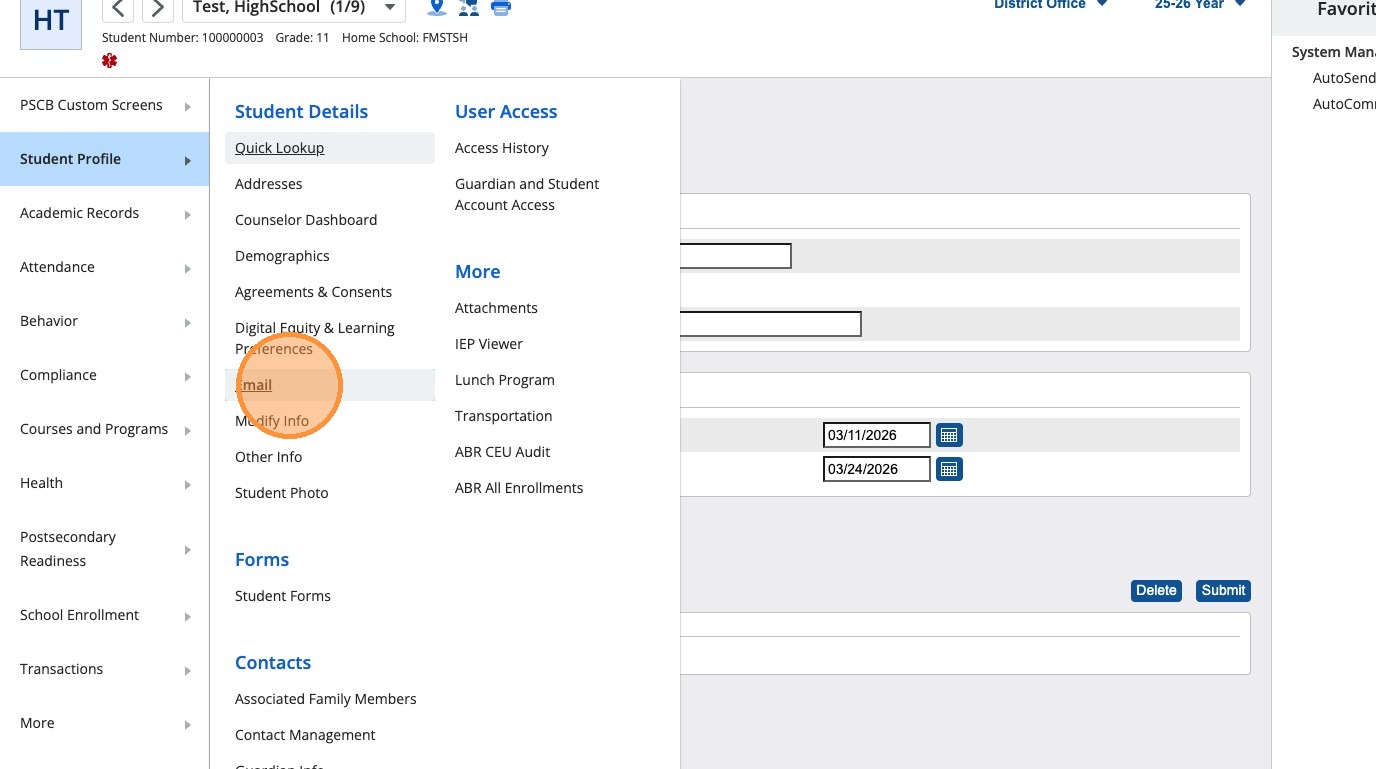The height and width of the screenshot is (769, 1376).
Task: Open Associated Family Members under Contacts
Action: click(x=325, y=699)
